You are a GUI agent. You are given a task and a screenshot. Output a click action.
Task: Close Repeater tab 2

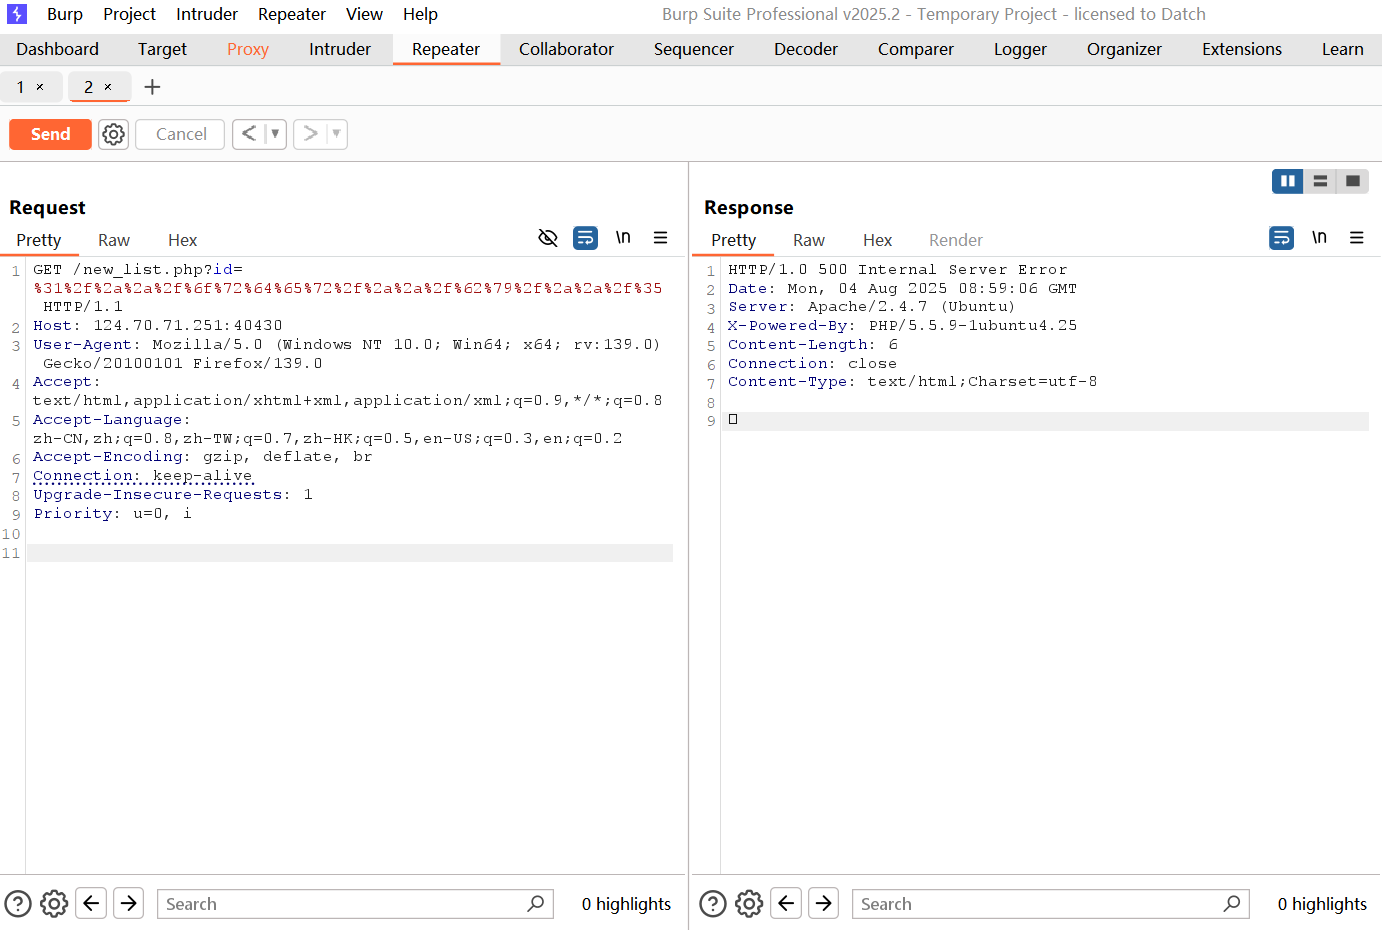tap(108, 87)
